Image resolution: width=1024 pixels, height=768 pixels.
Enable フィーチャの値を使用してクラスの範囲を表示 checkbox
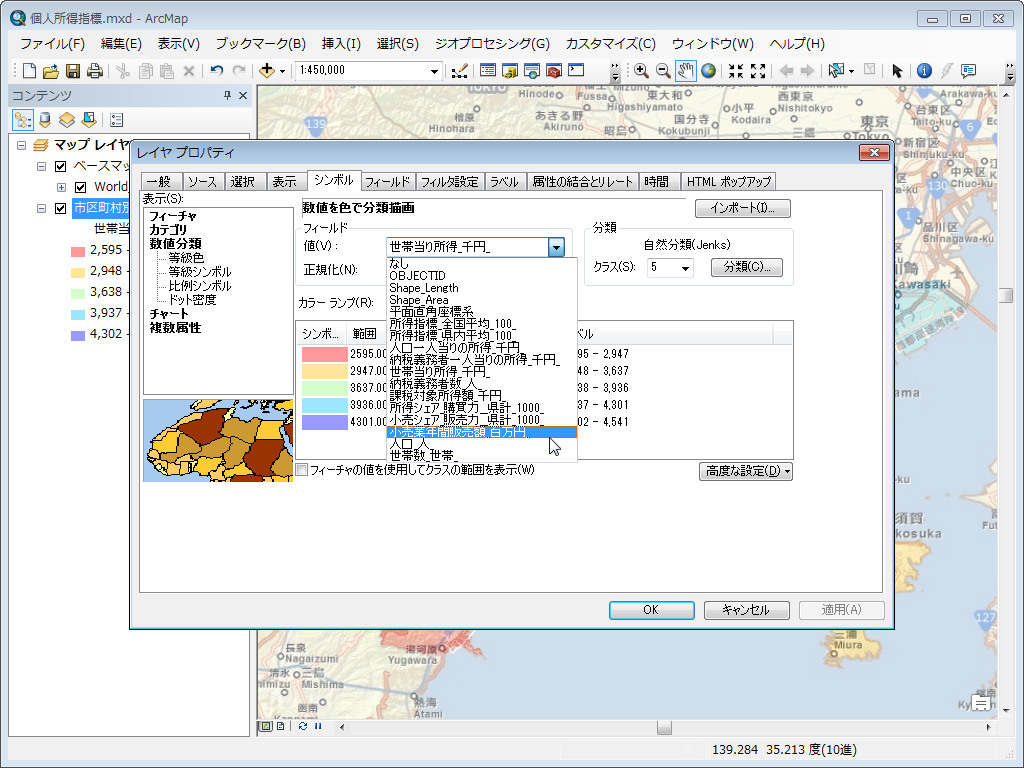click(302, 470)
